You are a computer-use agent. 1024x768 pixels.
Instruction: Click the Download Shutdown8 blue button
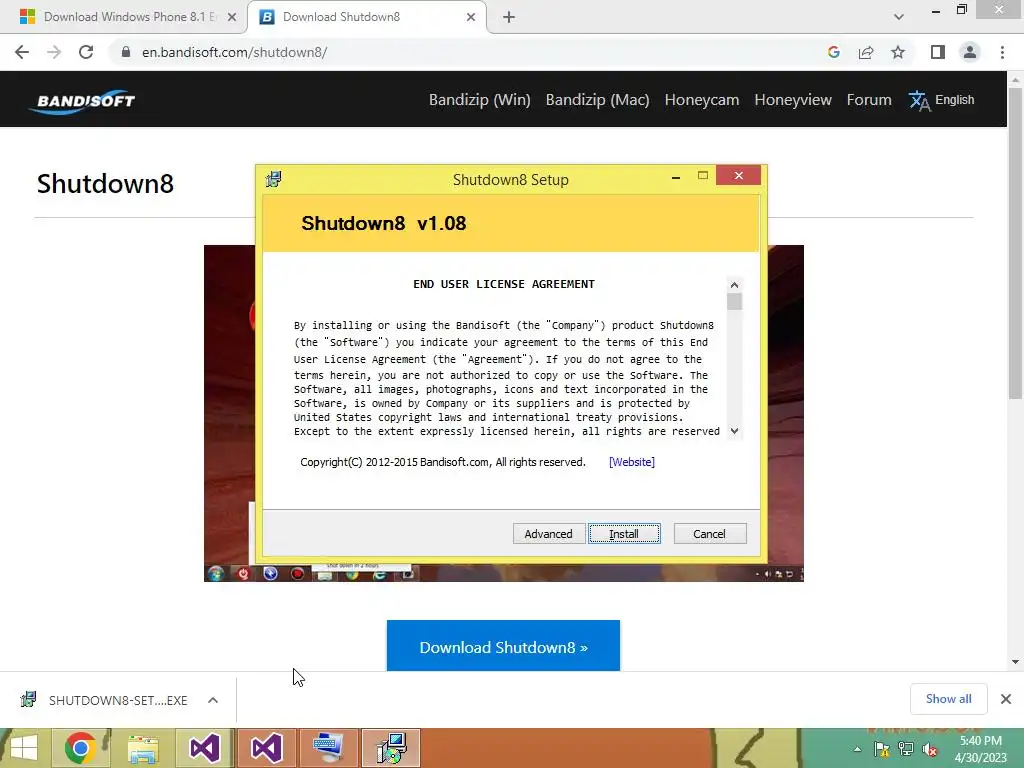(x=503, y=645)
